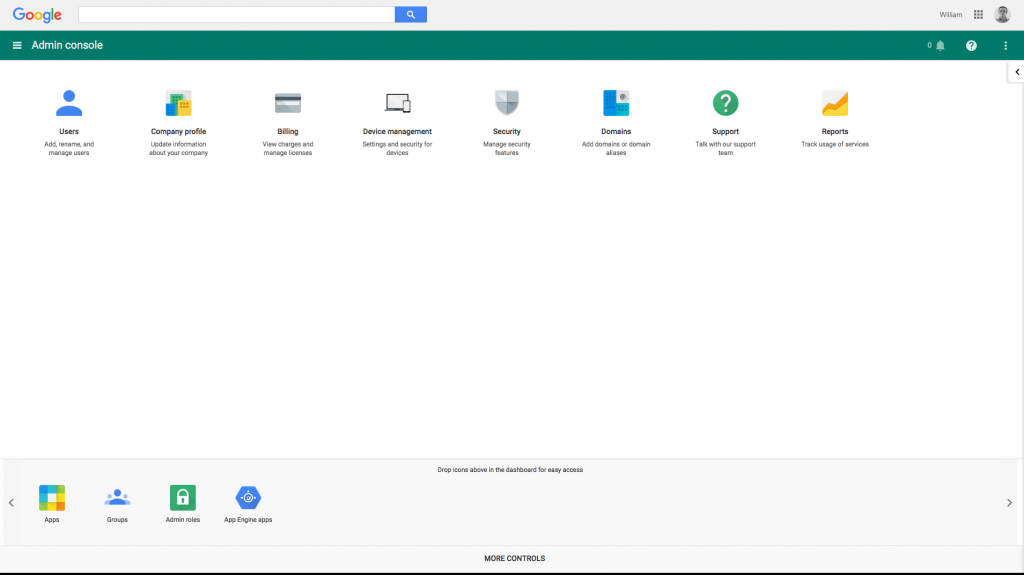
Task: Click the Domains label
Action: pos(616,131)
